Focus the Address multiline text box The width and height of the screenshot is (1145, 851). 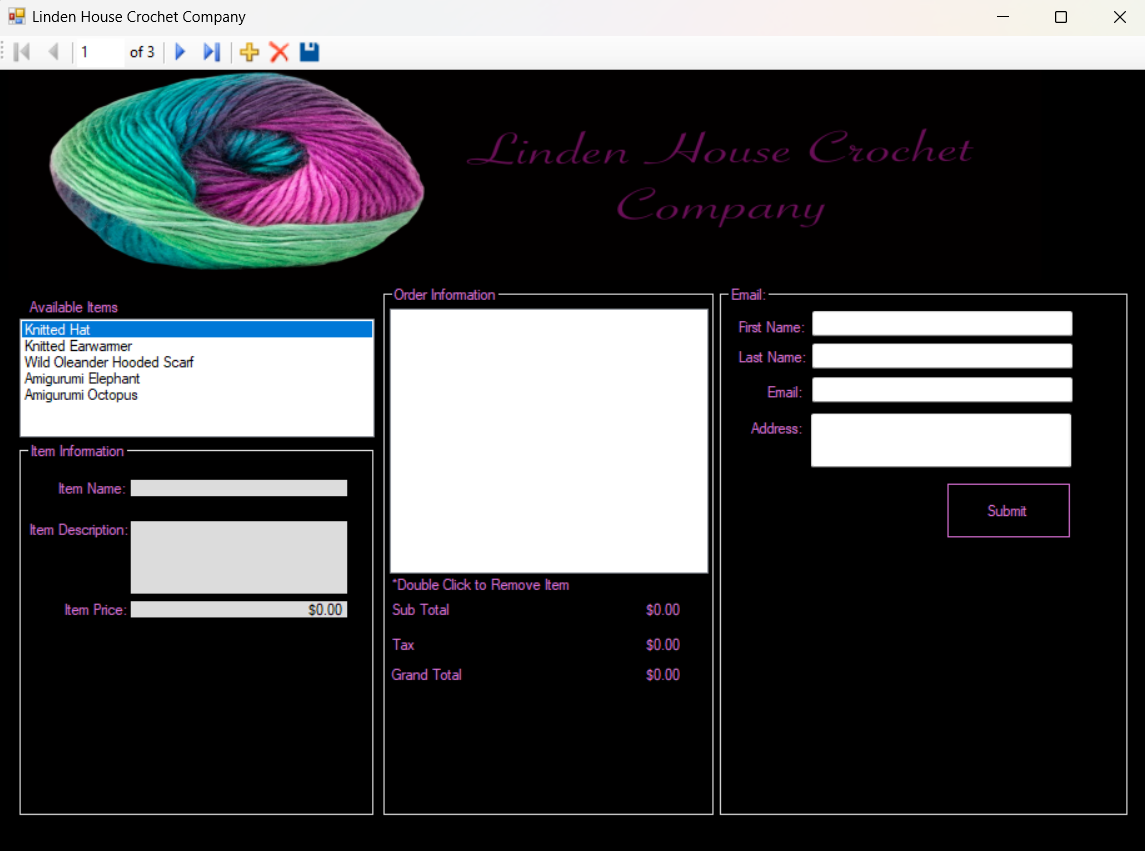[940, 440]
